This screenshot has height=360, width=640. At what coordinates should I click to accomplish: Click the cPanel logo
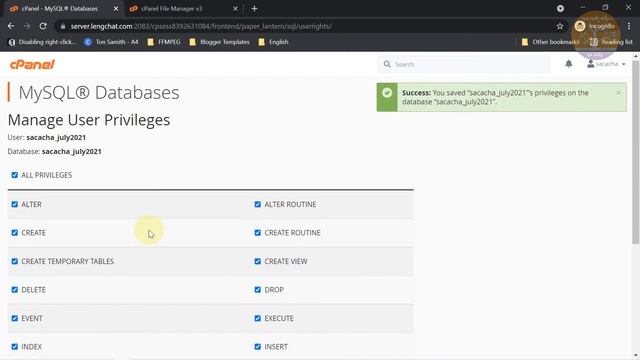(x=32, y=64)
